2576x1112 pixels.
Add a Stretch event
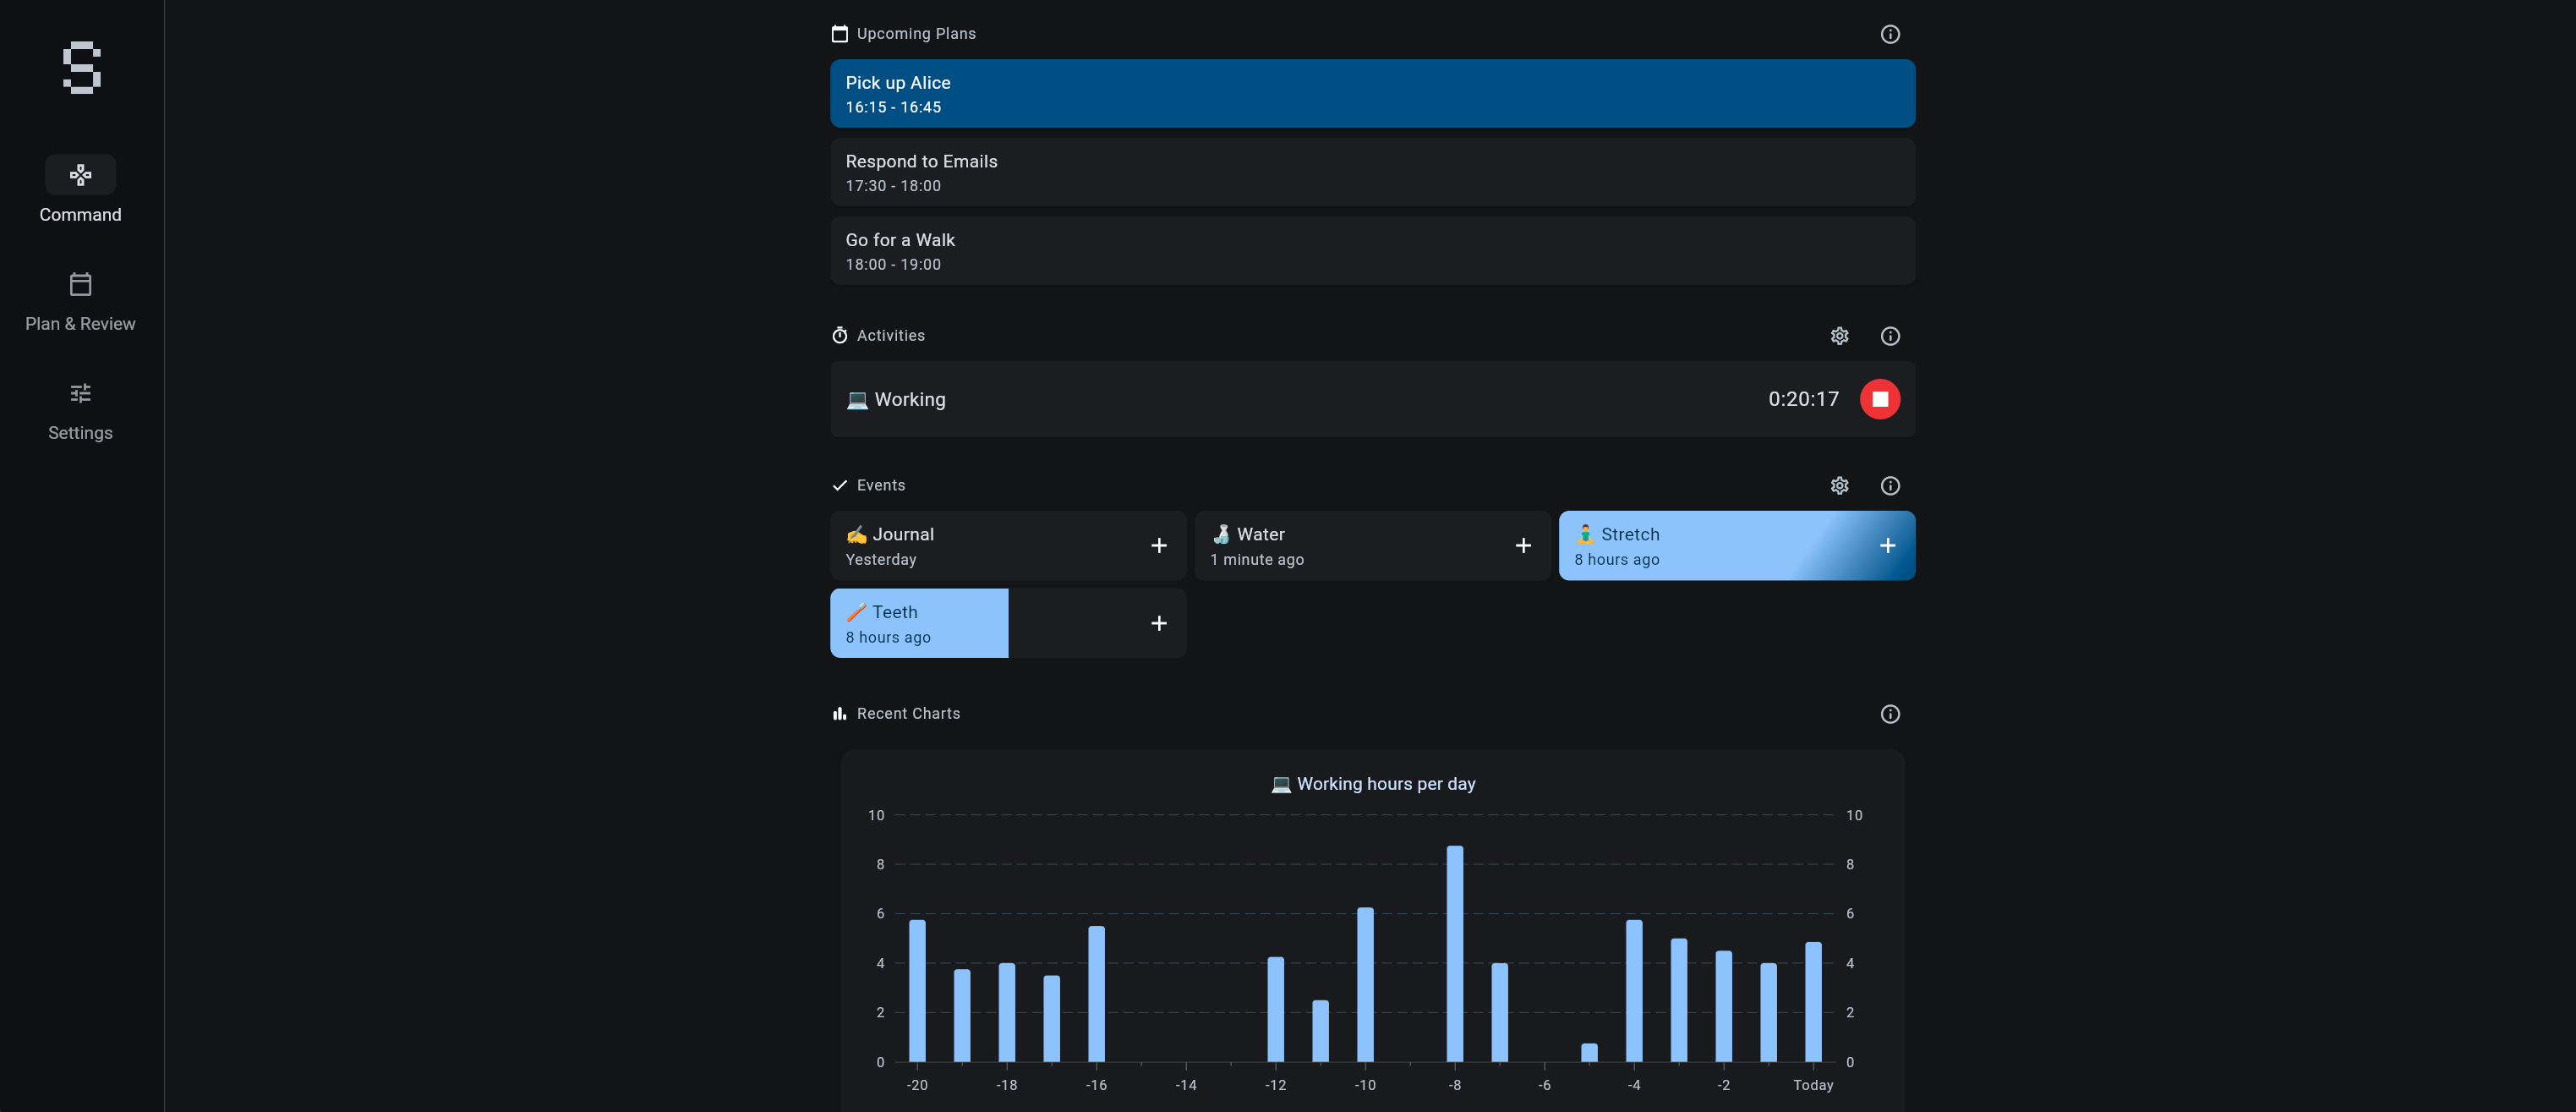pos(1888,546)
